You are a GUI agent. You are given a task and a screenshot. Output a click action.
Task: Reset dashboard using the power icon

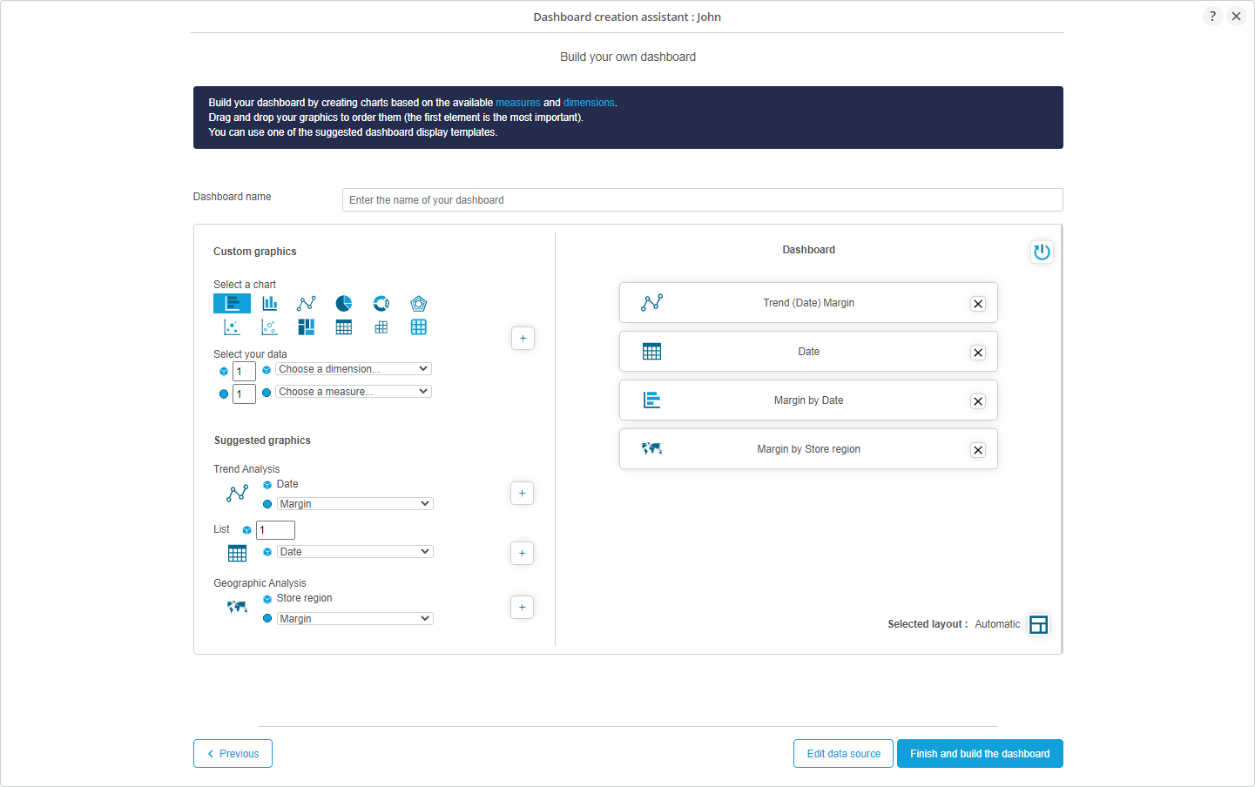click(x=1042, y=252)
